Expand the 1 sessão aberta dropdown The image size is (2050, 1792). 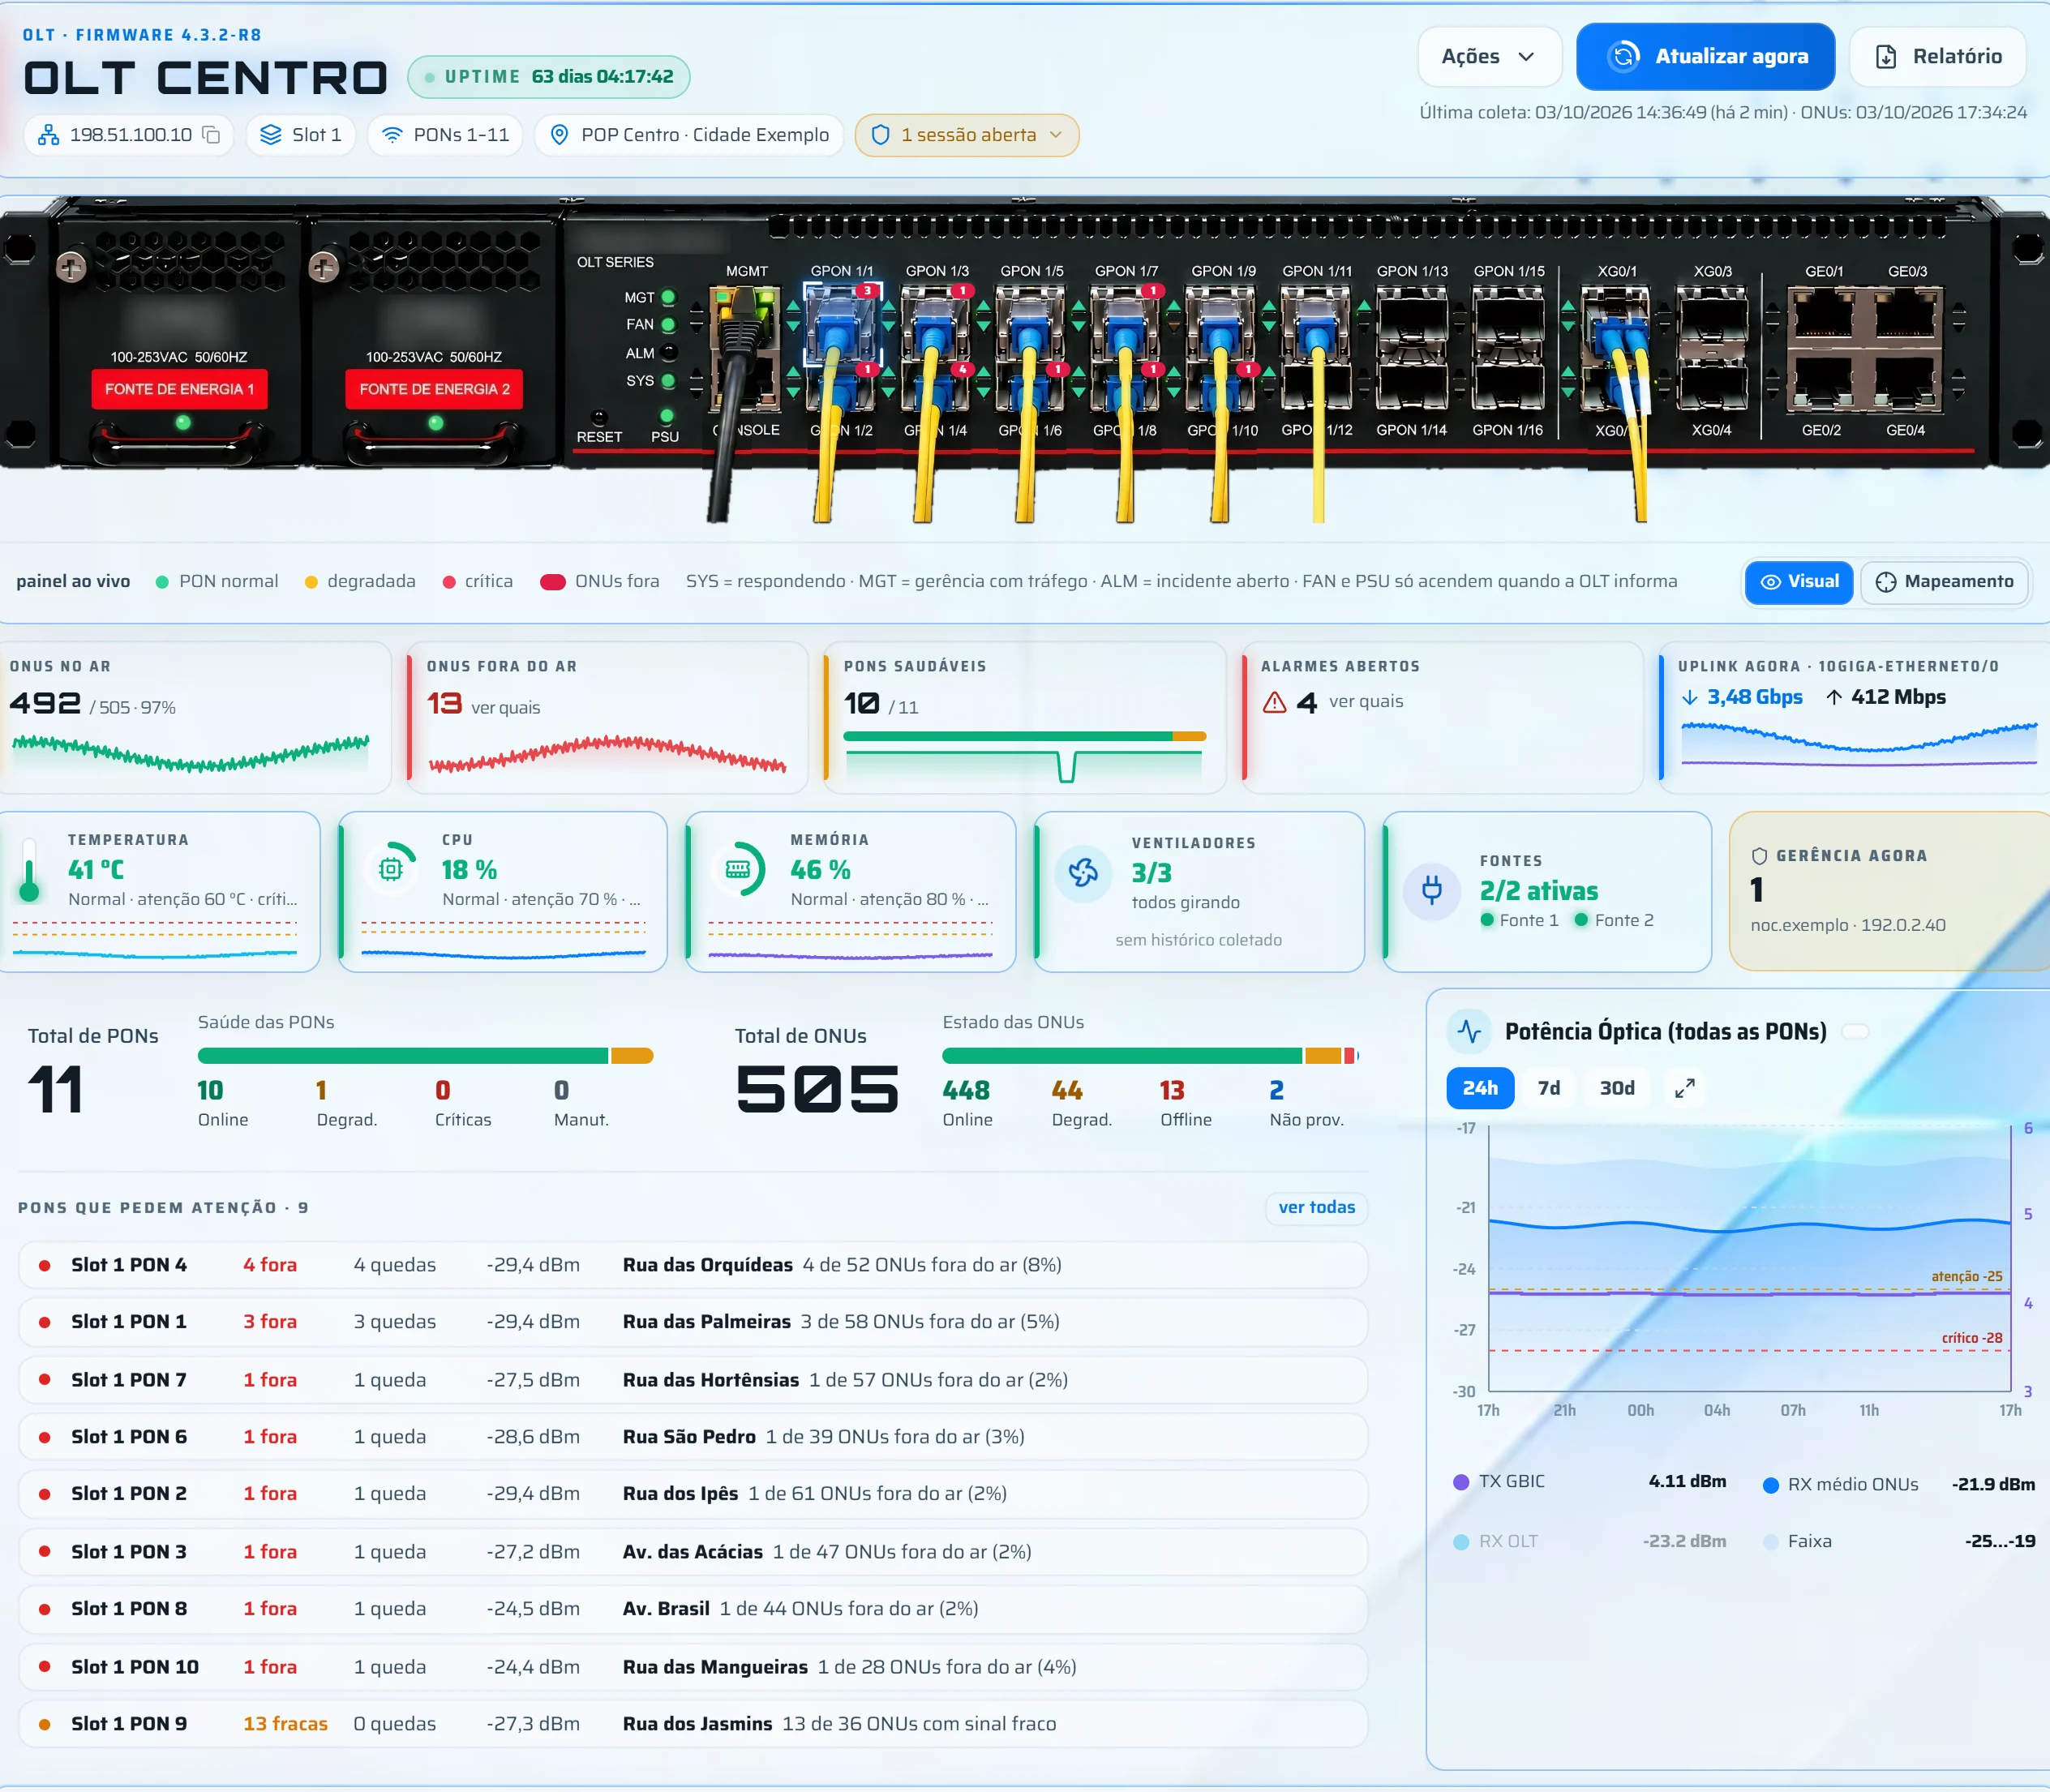967,135
